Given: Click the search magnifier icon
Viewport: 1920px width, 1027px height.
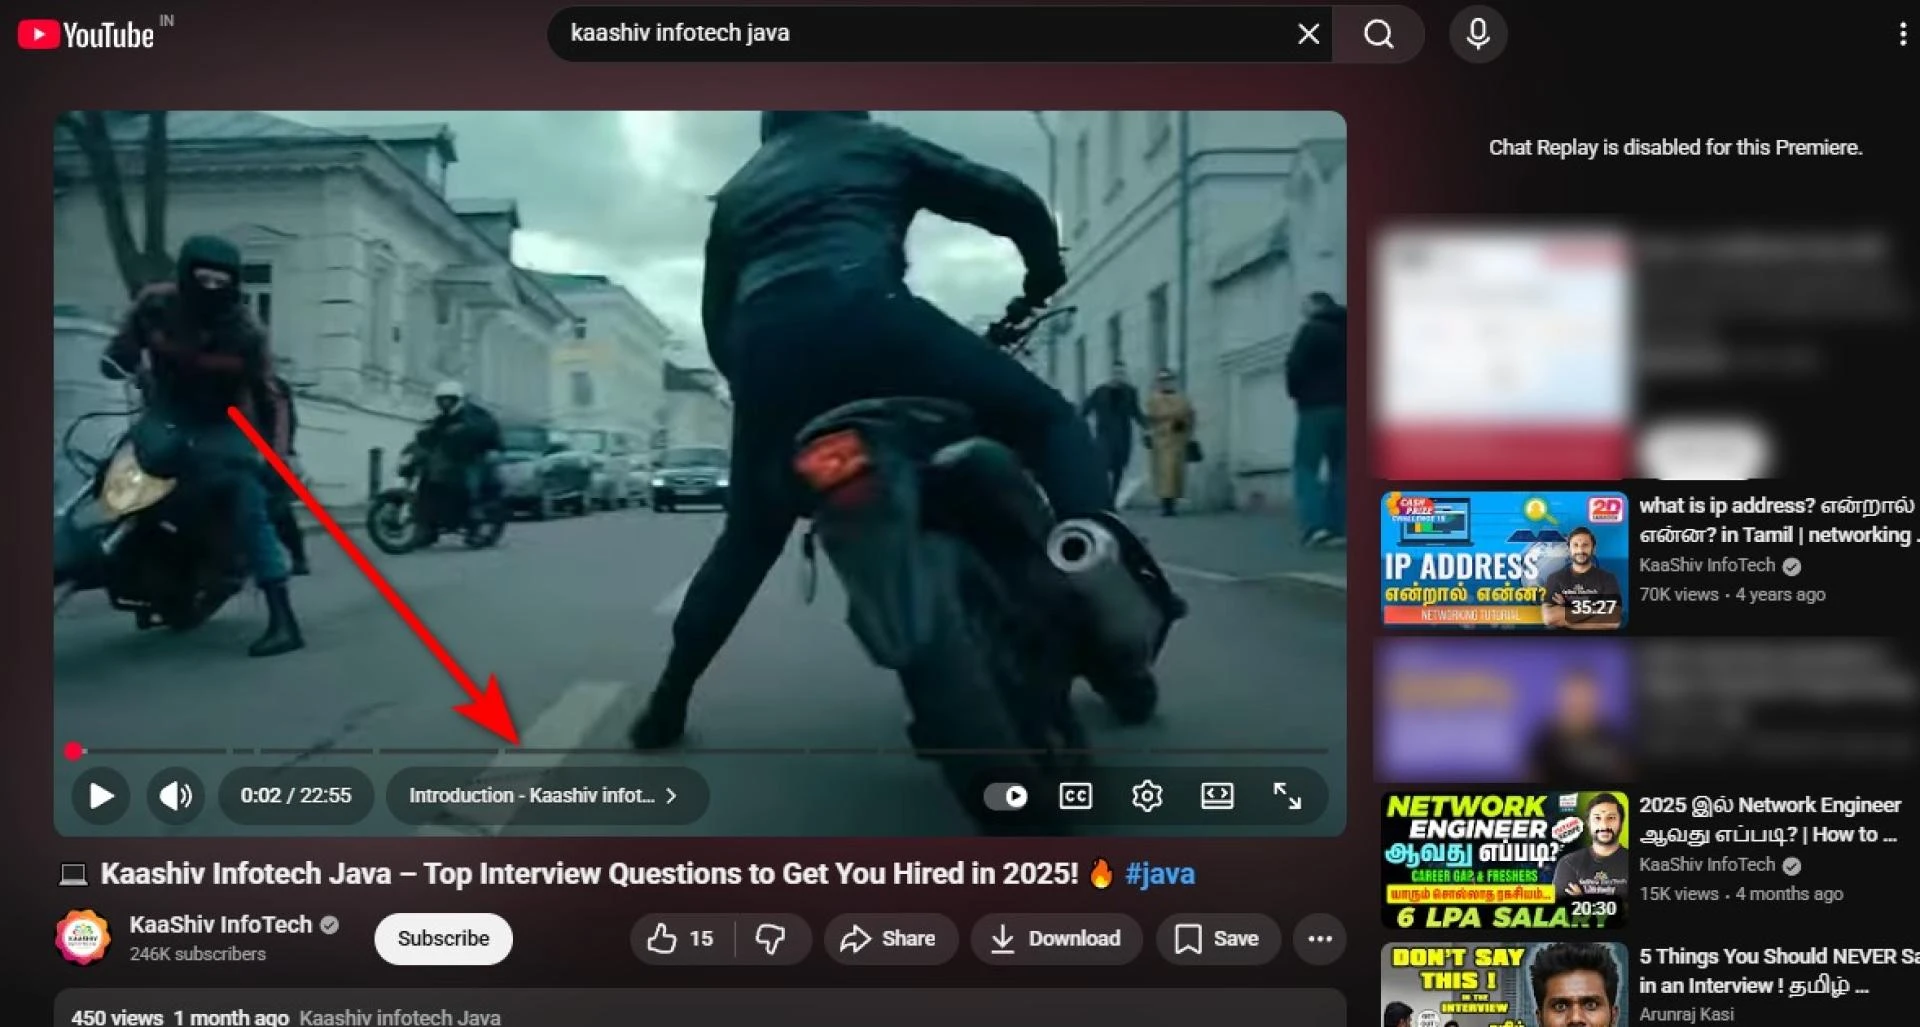Looking at the screenshot, I should 1378,34.
